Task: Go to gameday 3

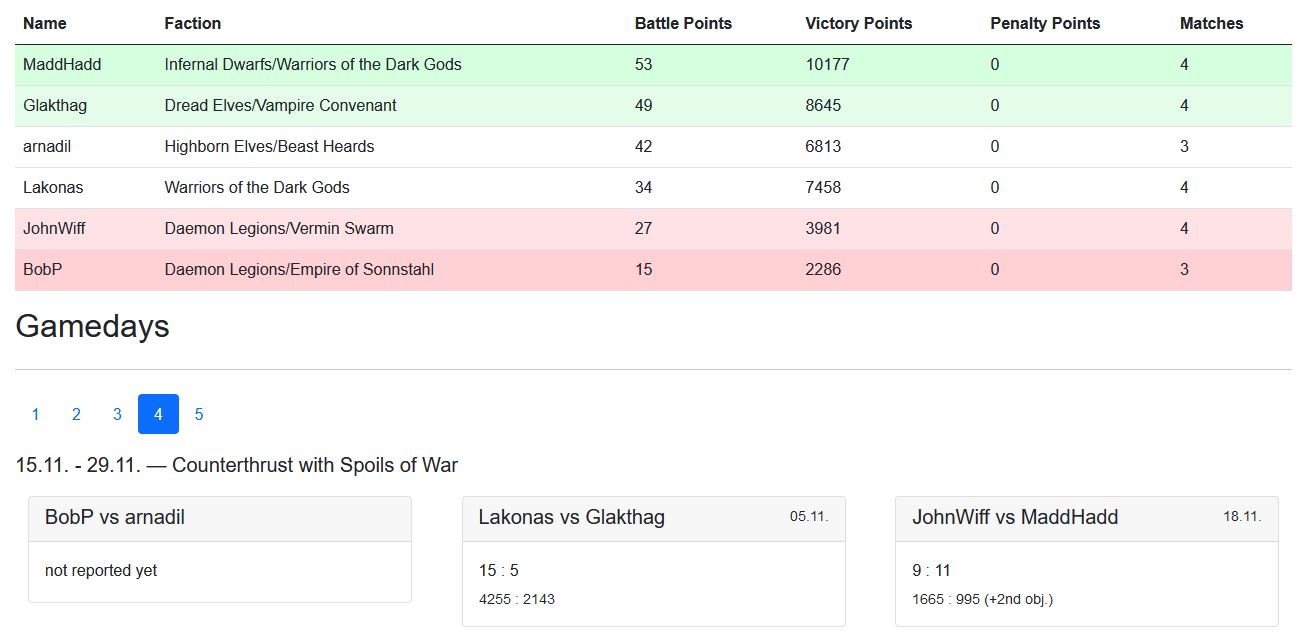Action: tap(117, 414)
